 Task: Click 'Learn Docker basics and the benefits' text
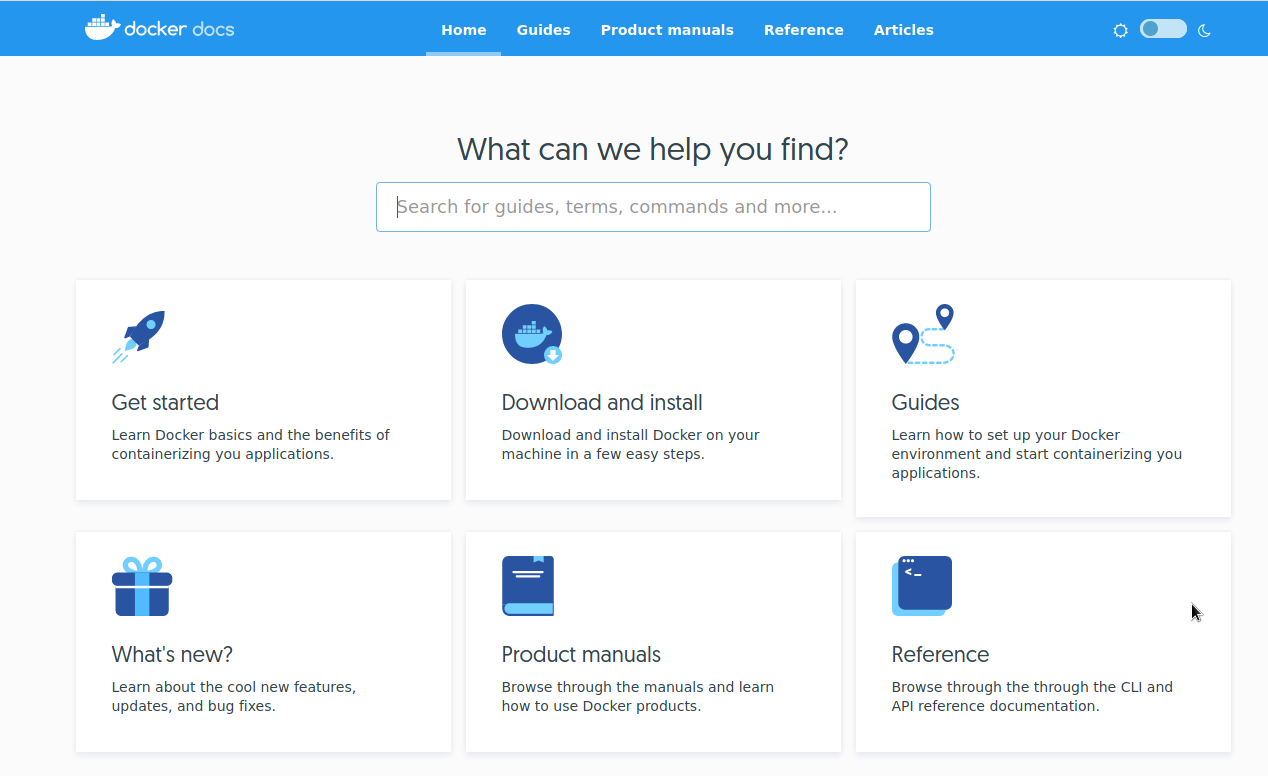[x=251, y=435]
